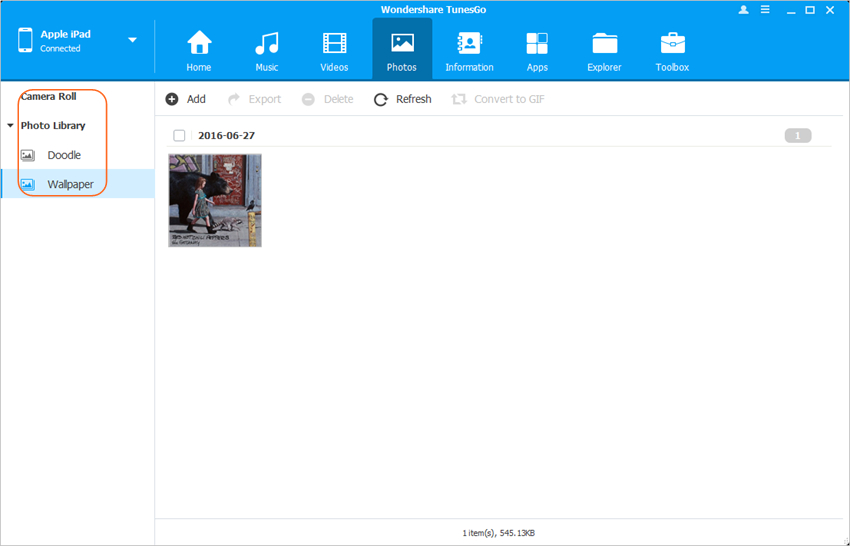Select the Doodle album
850x546 pixels.
64,155
